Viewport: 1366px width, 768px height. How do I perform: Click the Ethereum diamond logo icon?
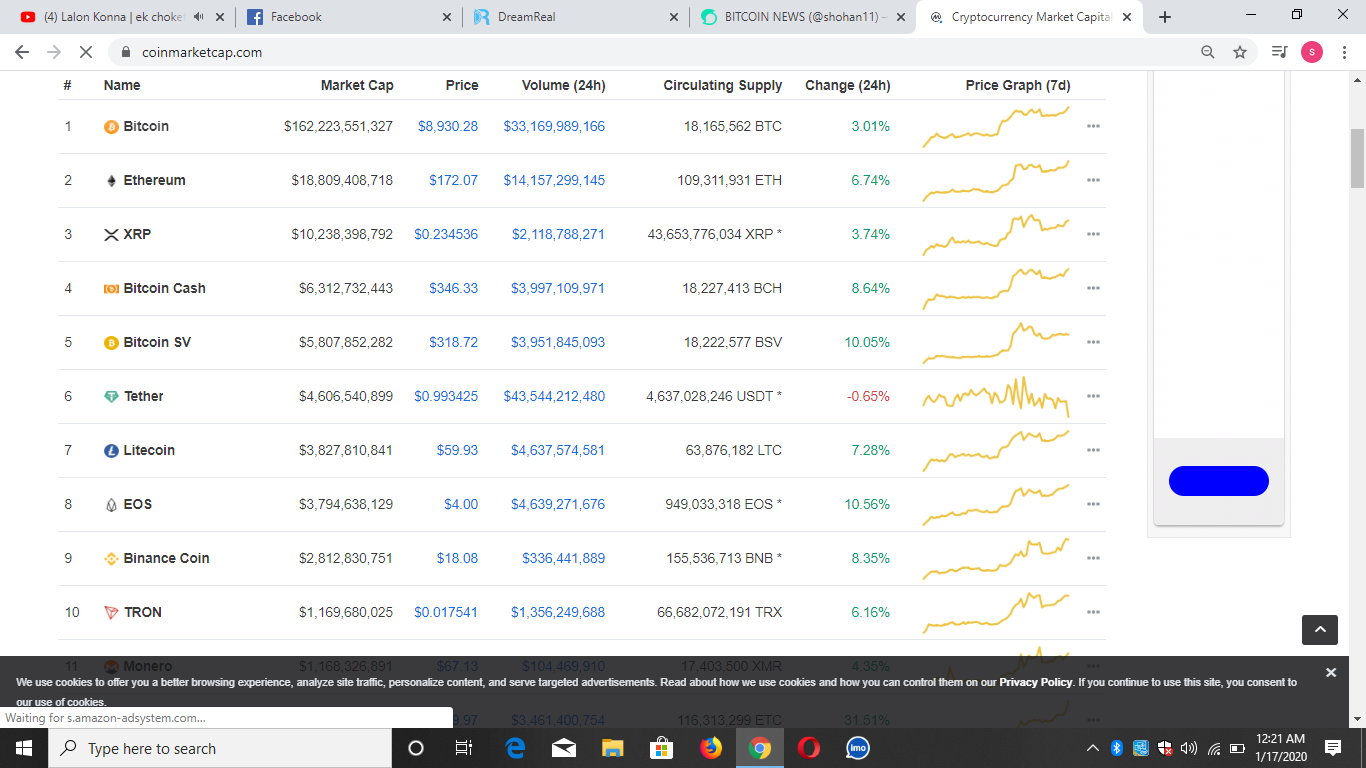[x=112, y=181]
